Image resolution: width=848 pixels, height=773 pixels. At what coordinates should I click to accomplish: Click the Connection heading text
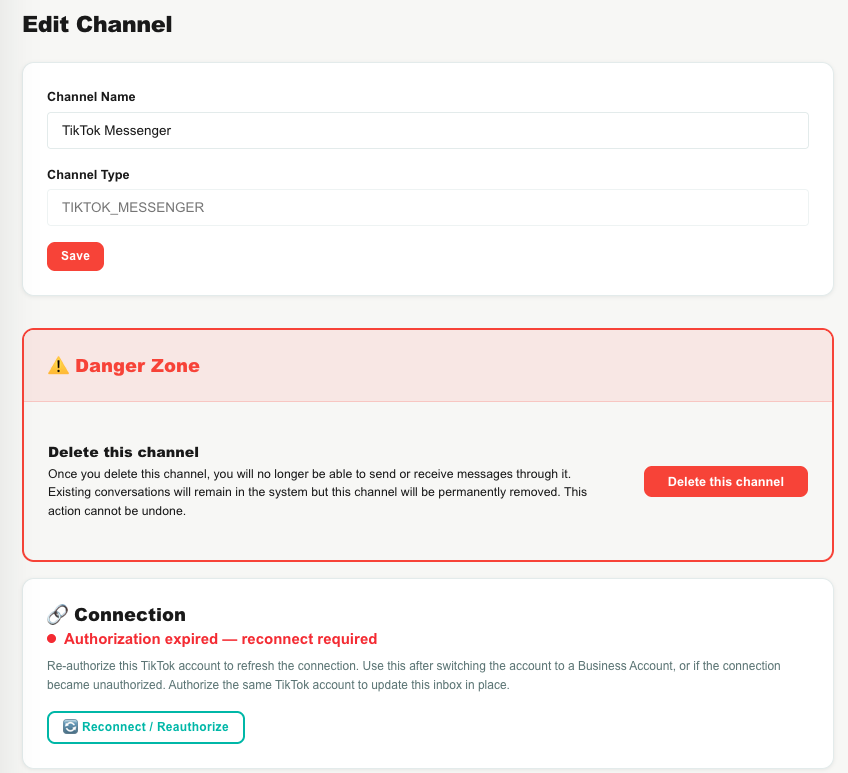click(130, 615)
